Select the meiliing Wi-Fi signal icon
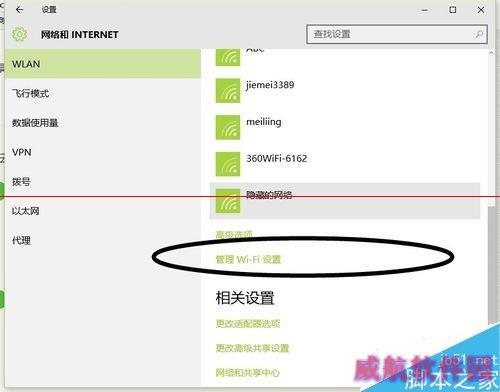 point(228,127)
